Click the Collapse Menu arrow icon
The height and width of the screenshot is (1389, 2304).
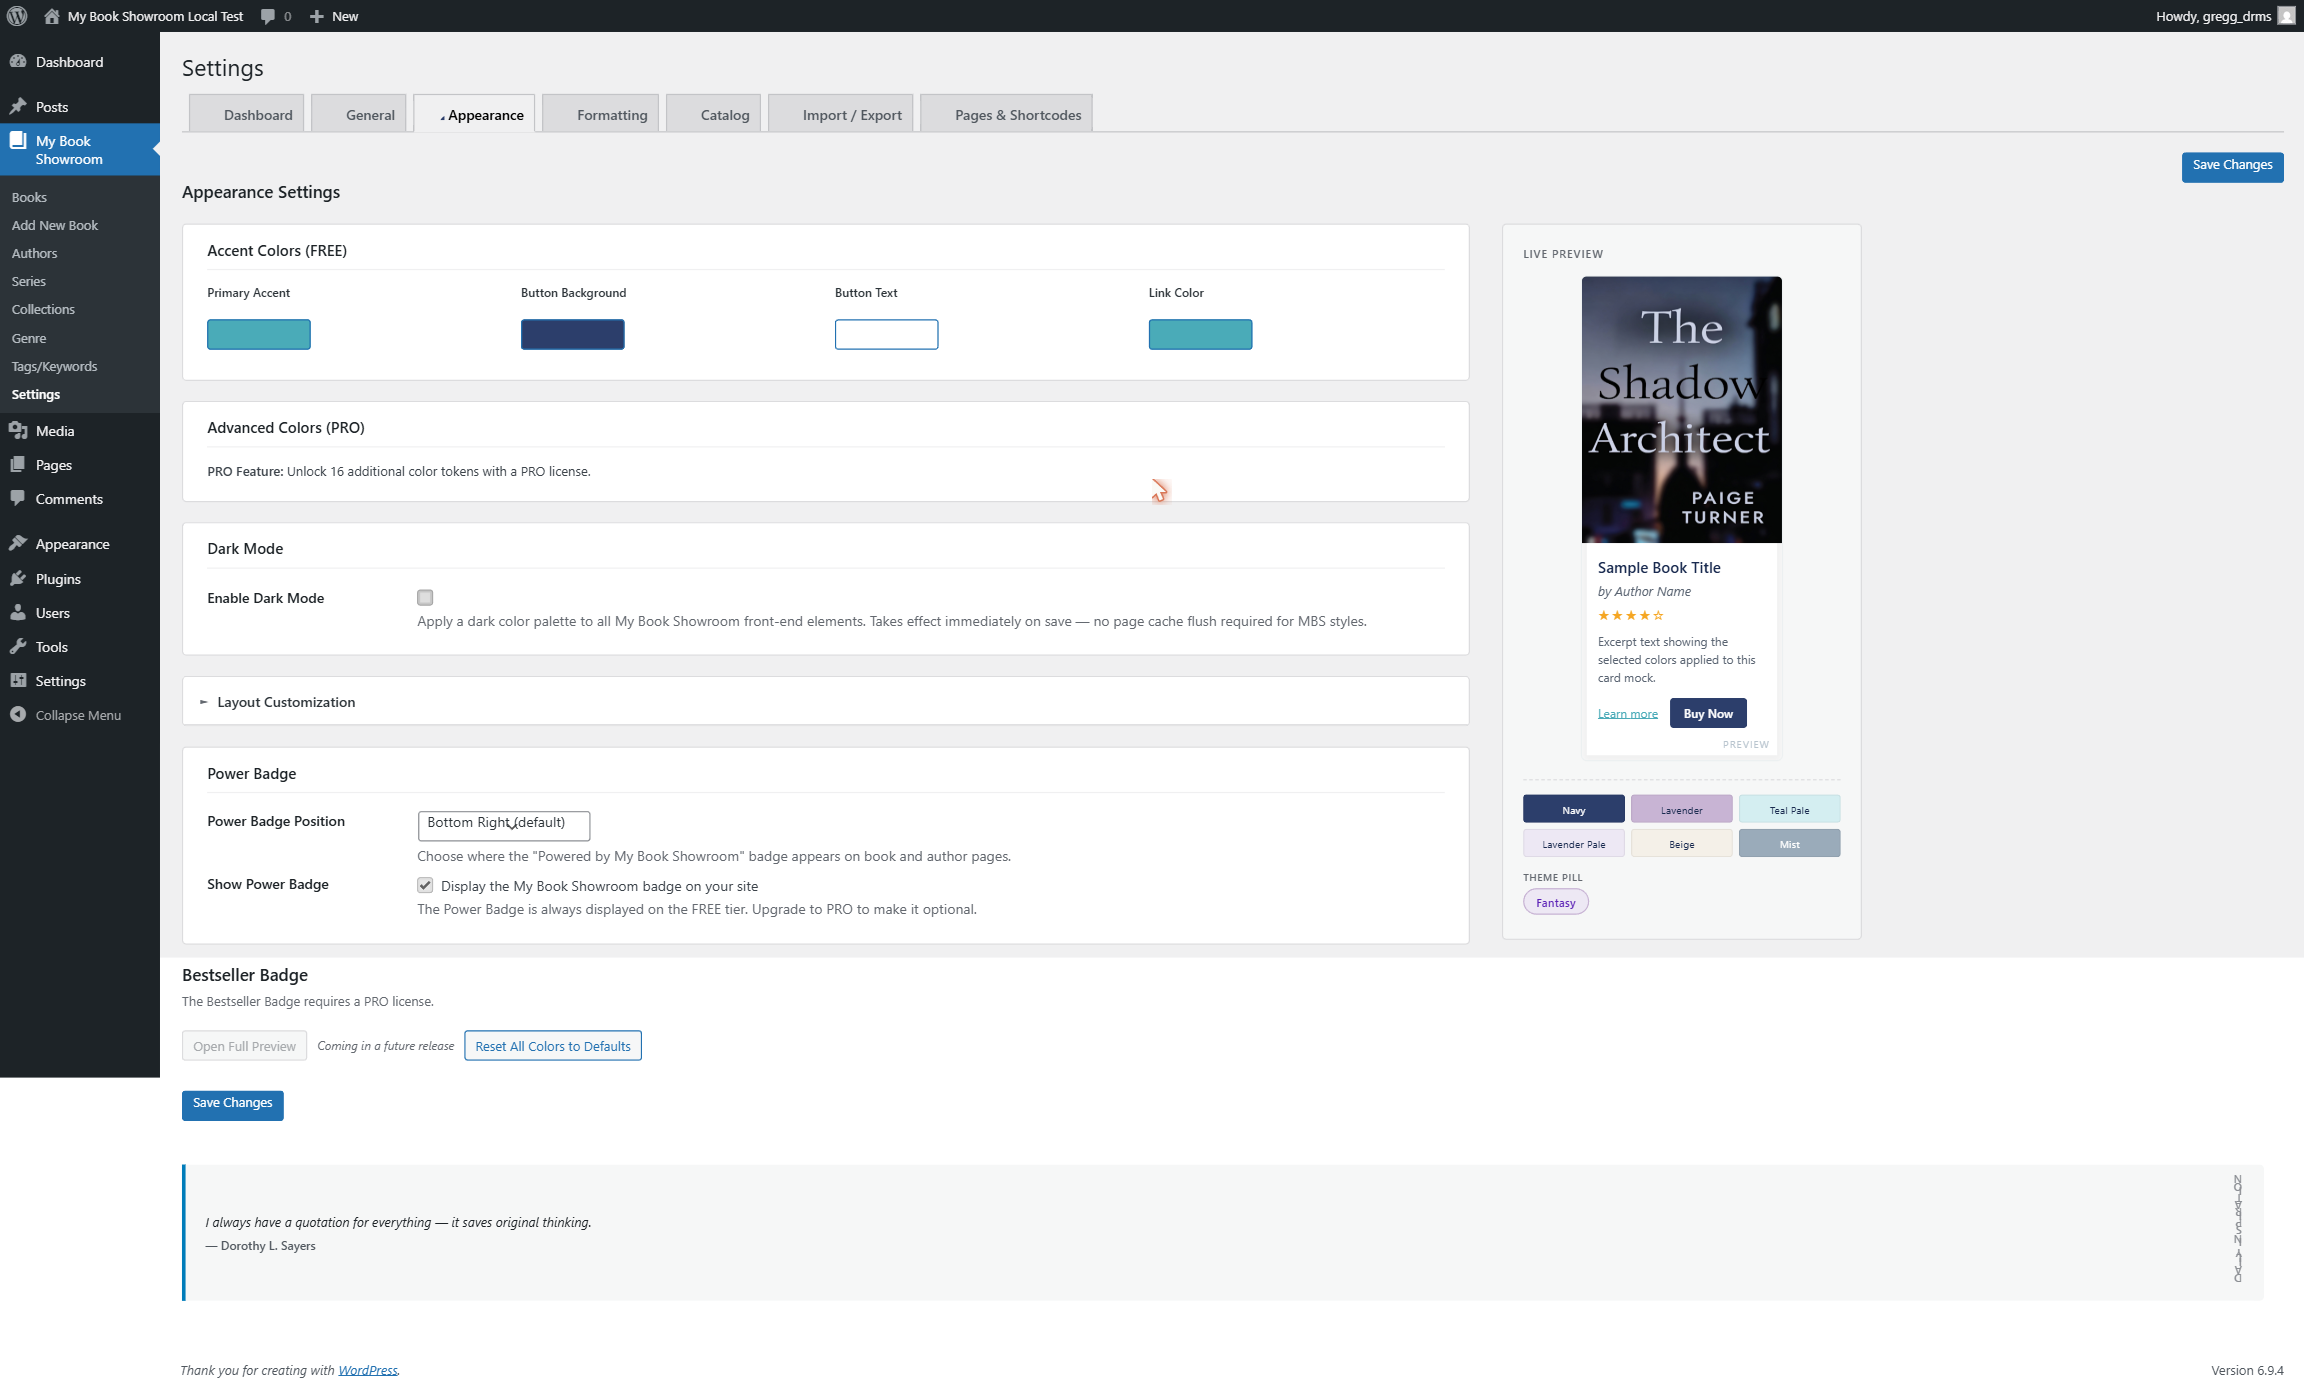(x=18, y=714)
